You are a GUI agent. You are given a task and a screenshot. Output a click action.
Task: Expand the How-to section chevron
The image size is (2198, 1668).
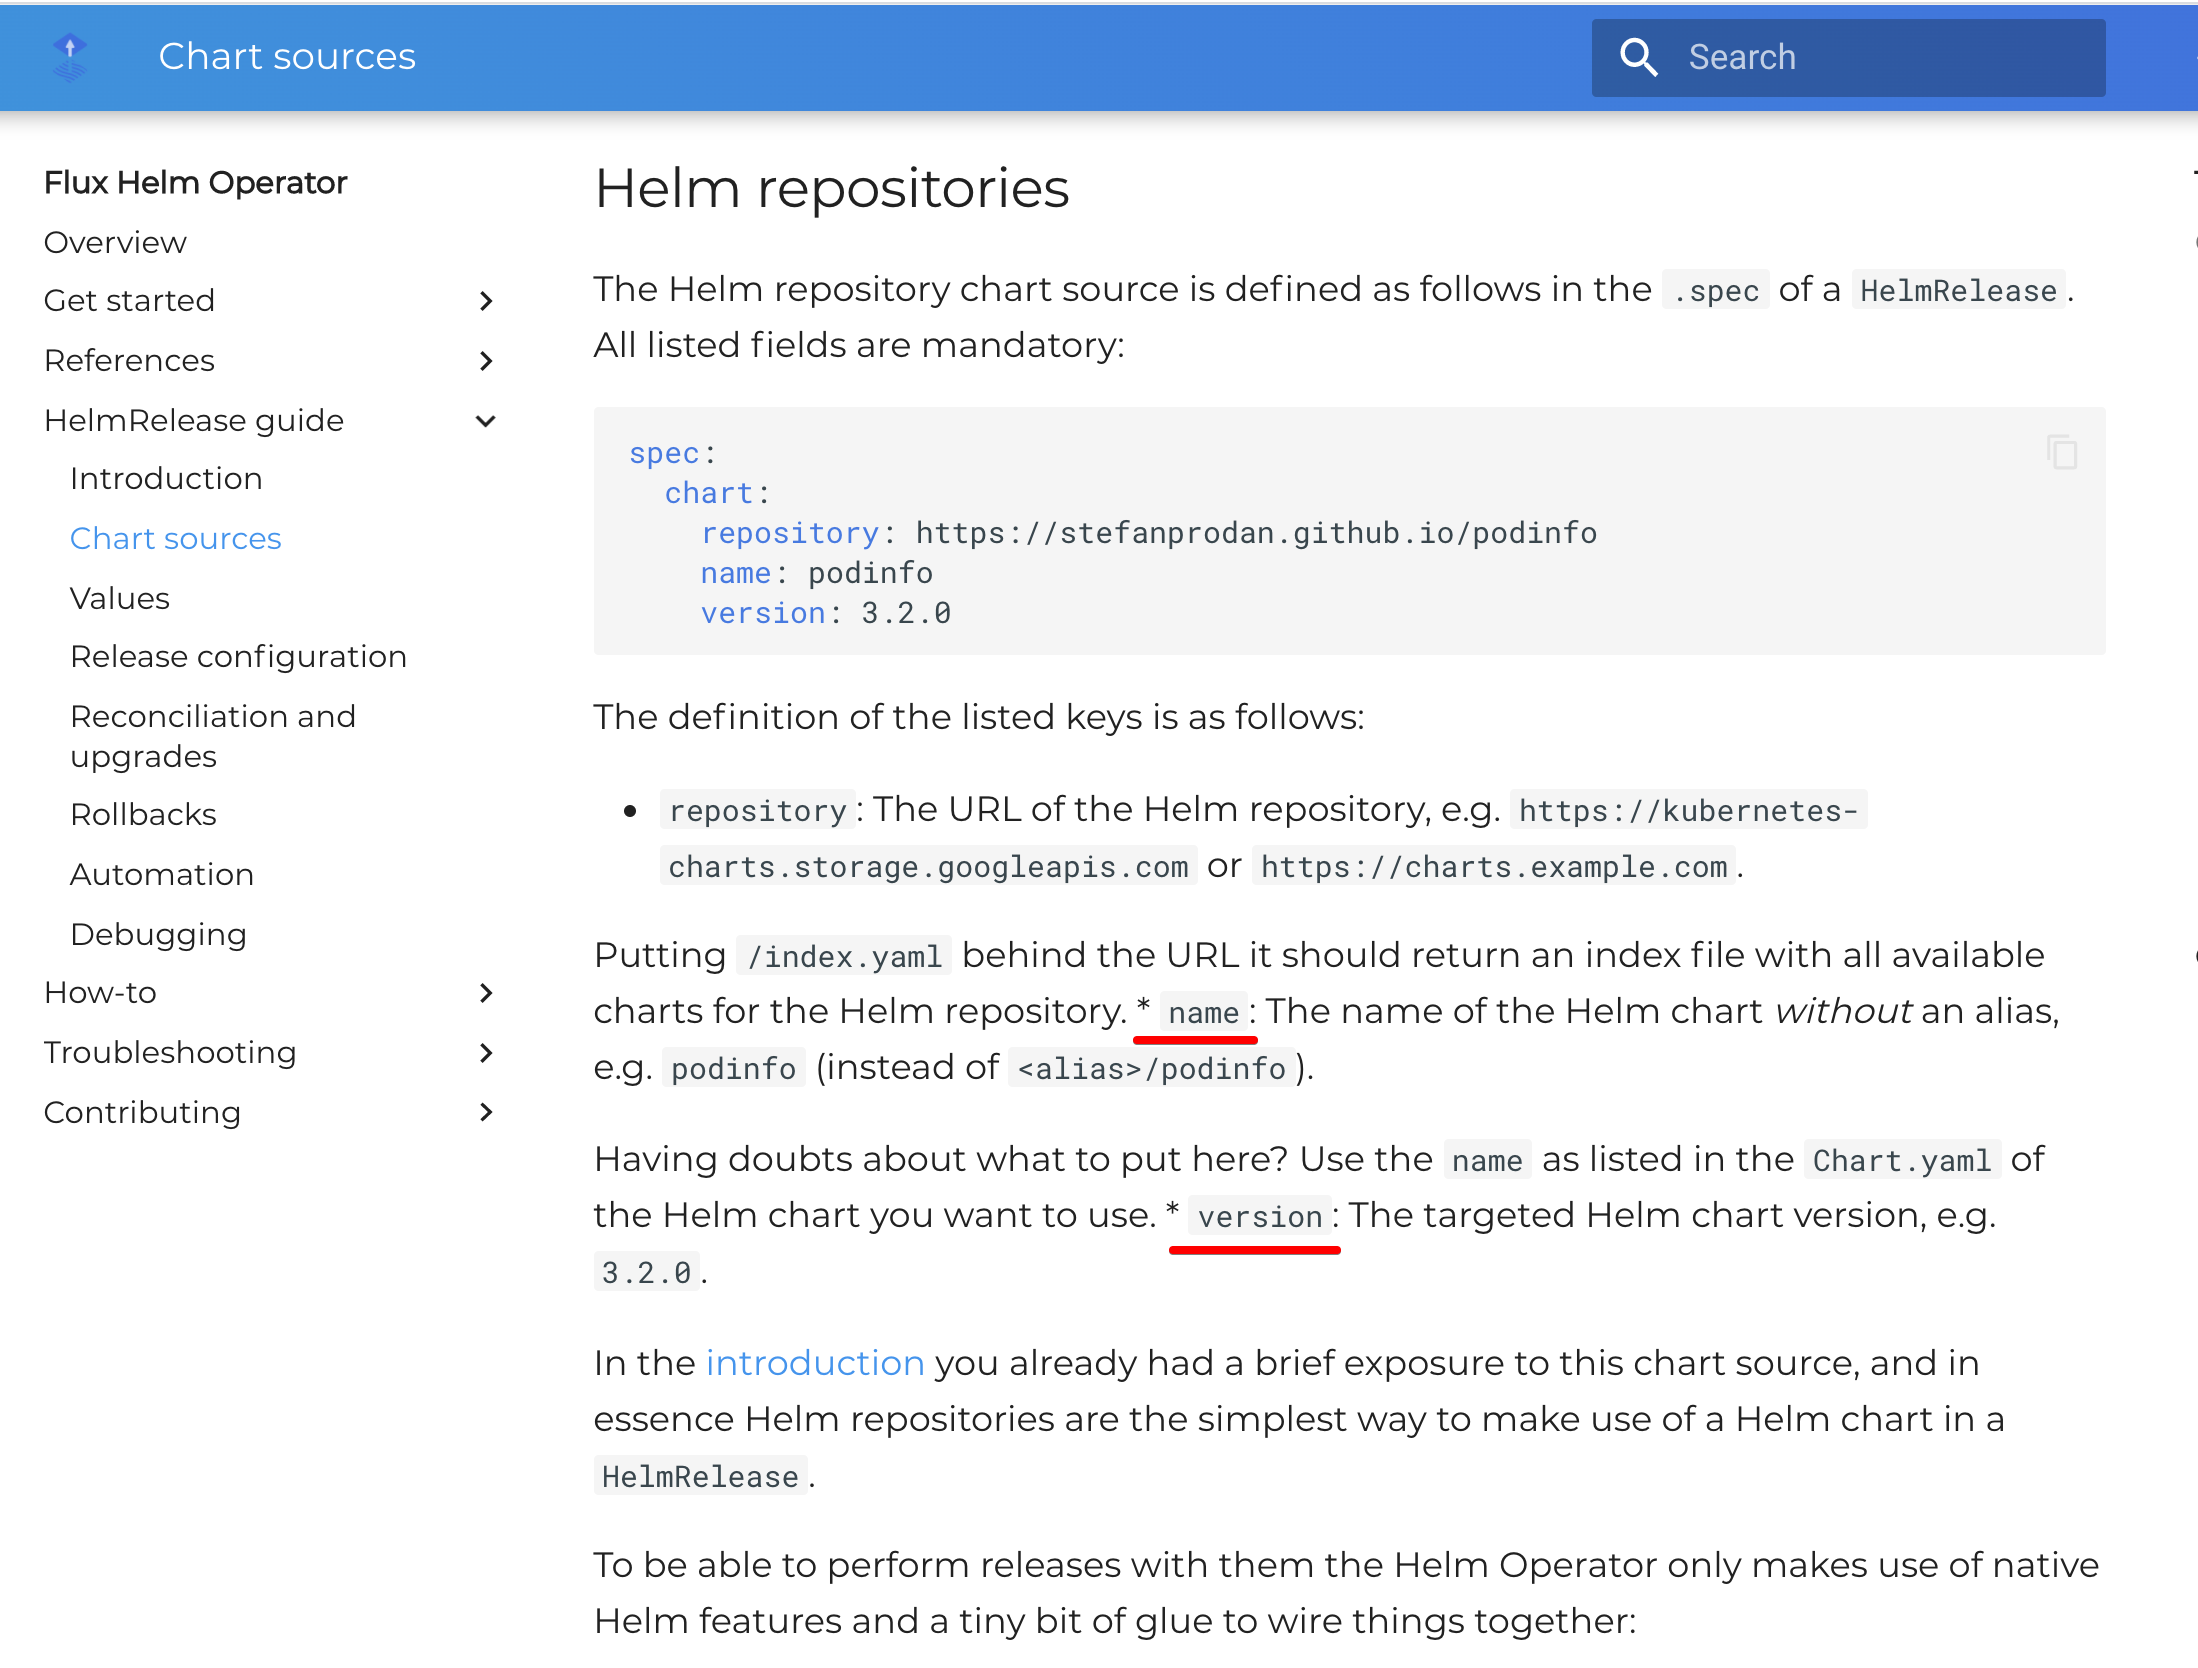coord(486,993)
